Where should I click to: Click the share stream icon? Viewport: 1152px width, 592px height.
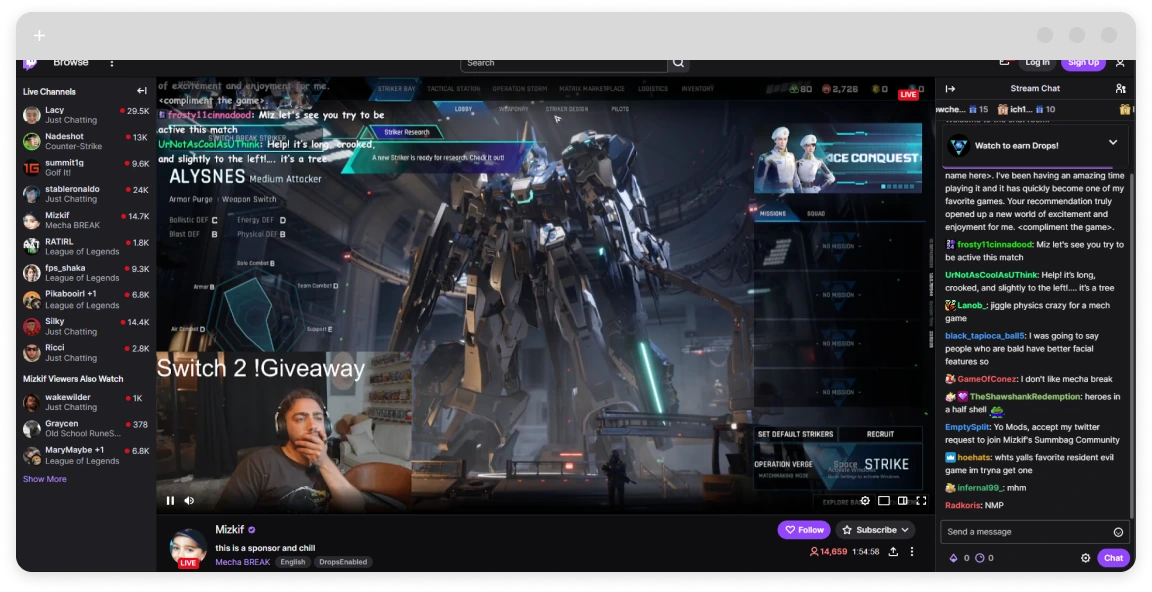coord(893,552)
